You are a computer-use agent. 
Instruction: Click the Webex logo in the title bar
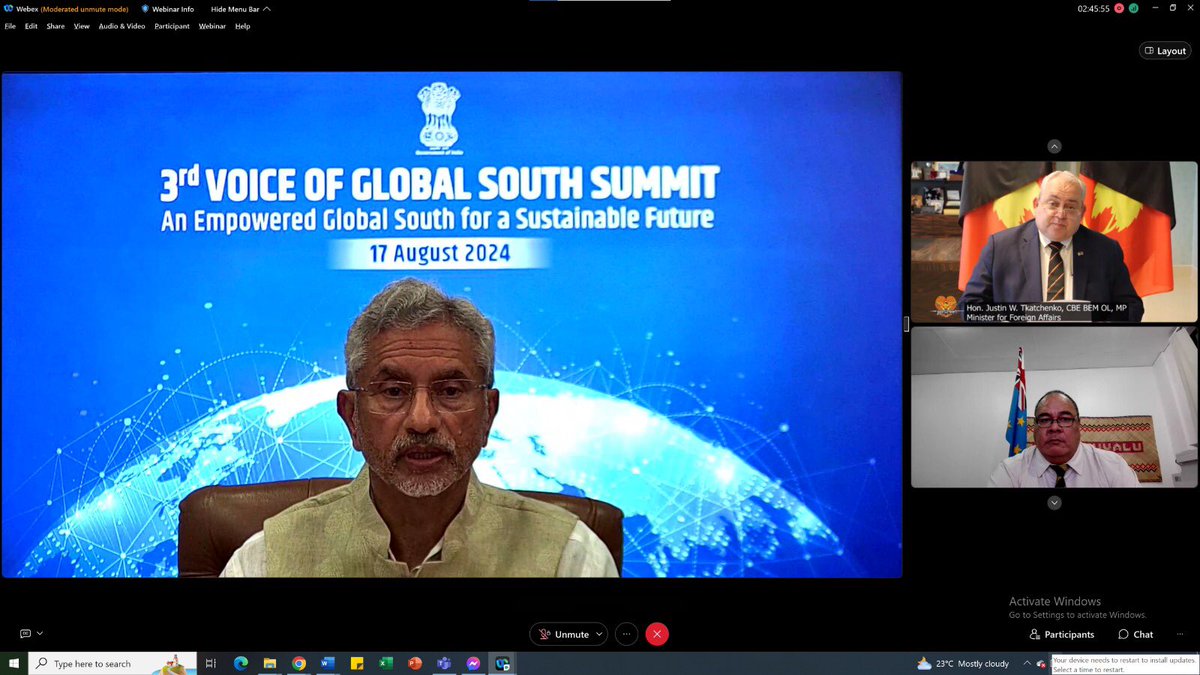8,9
